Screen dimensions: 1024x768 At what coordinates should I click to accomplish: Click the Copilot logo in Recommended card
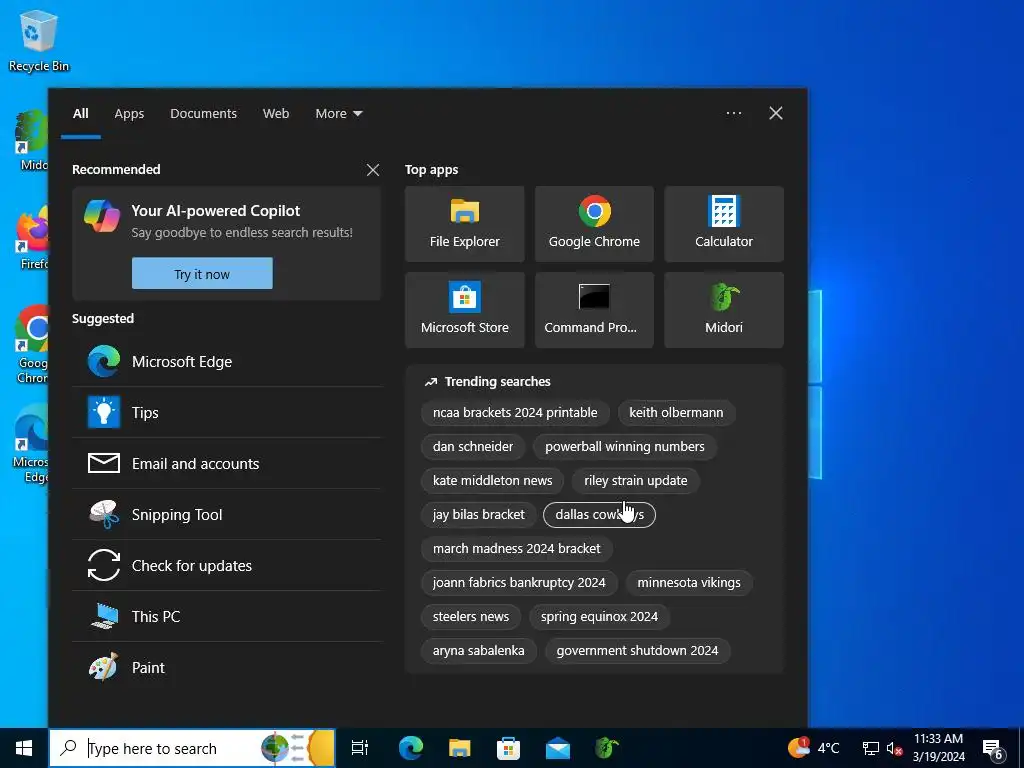[x=102, y=216]
